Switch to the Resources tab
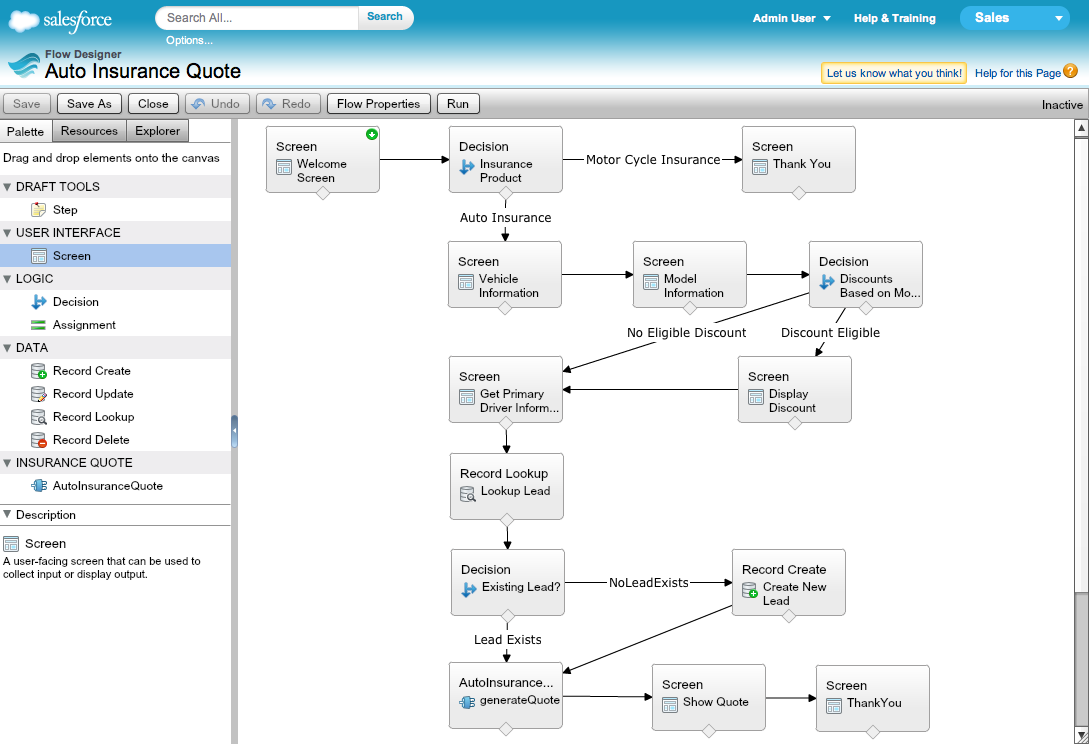 [89, 131]
